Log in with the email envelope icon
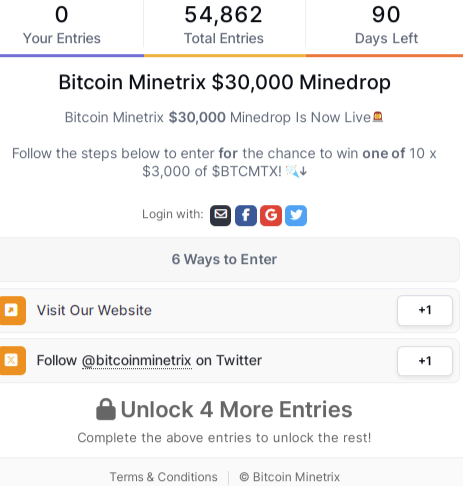 [220, 215]
